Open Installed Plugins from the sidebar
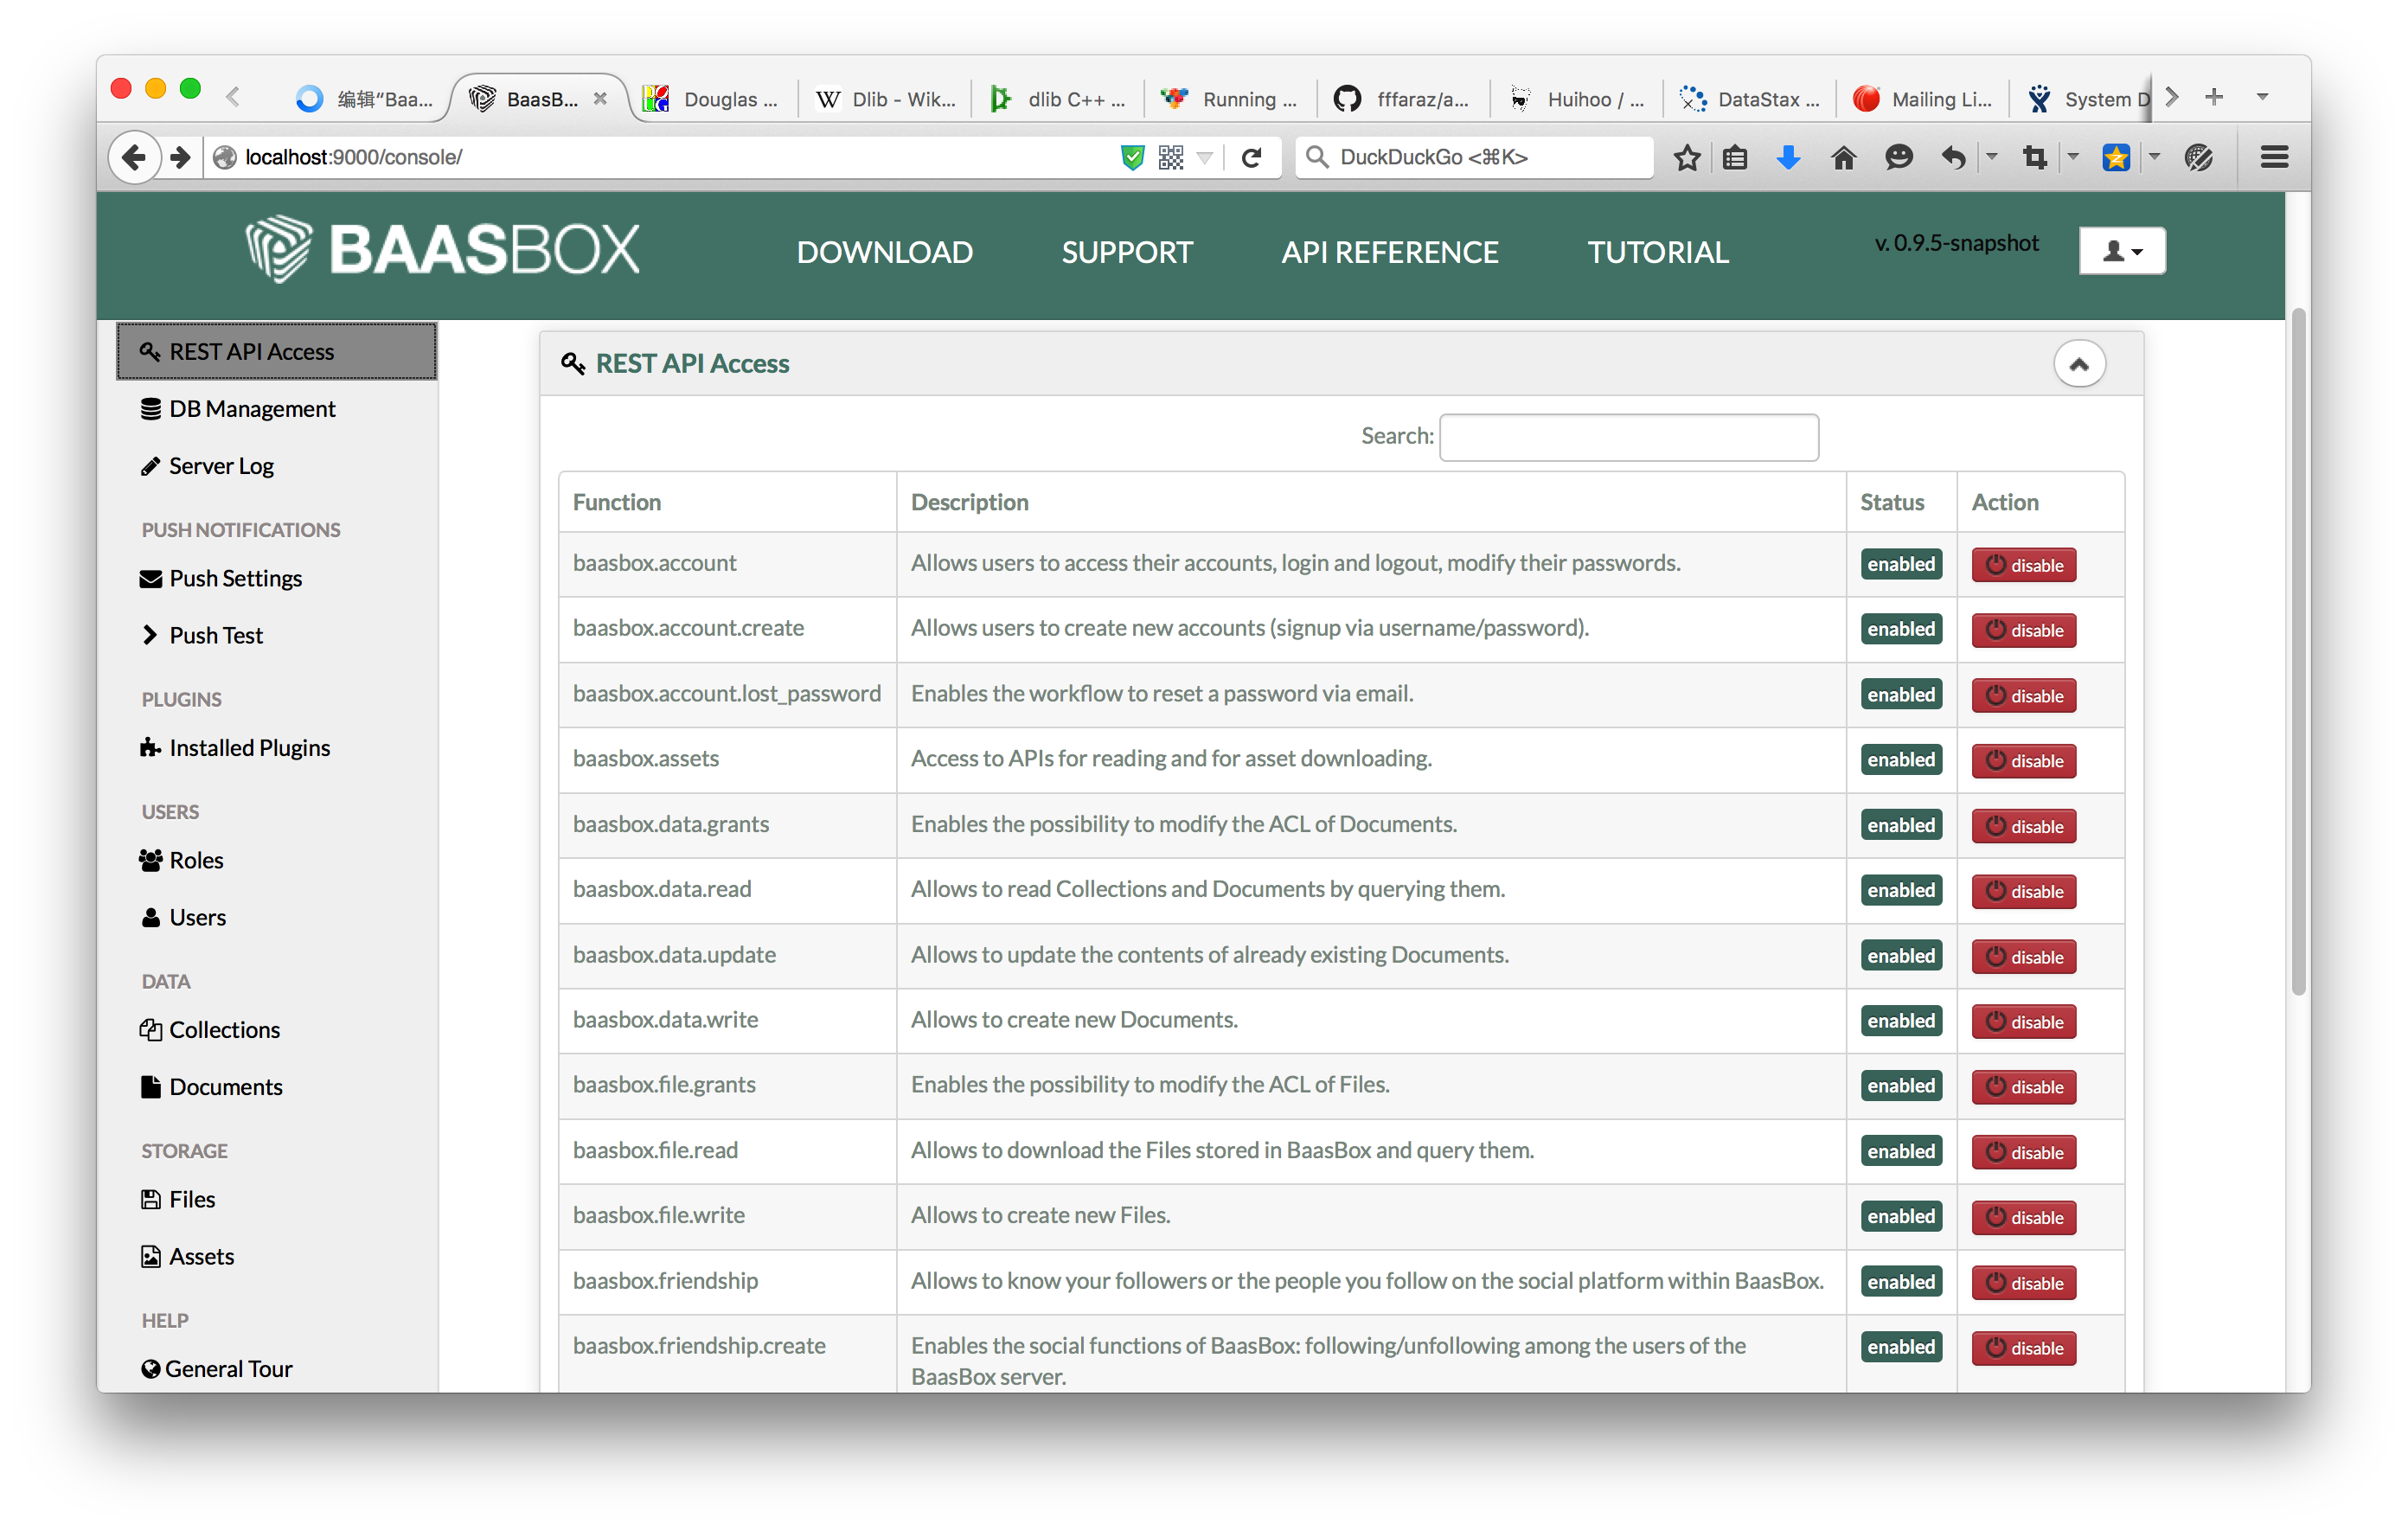The image size is (2408, 1531). pyautogui.click(x=248, y=748)
